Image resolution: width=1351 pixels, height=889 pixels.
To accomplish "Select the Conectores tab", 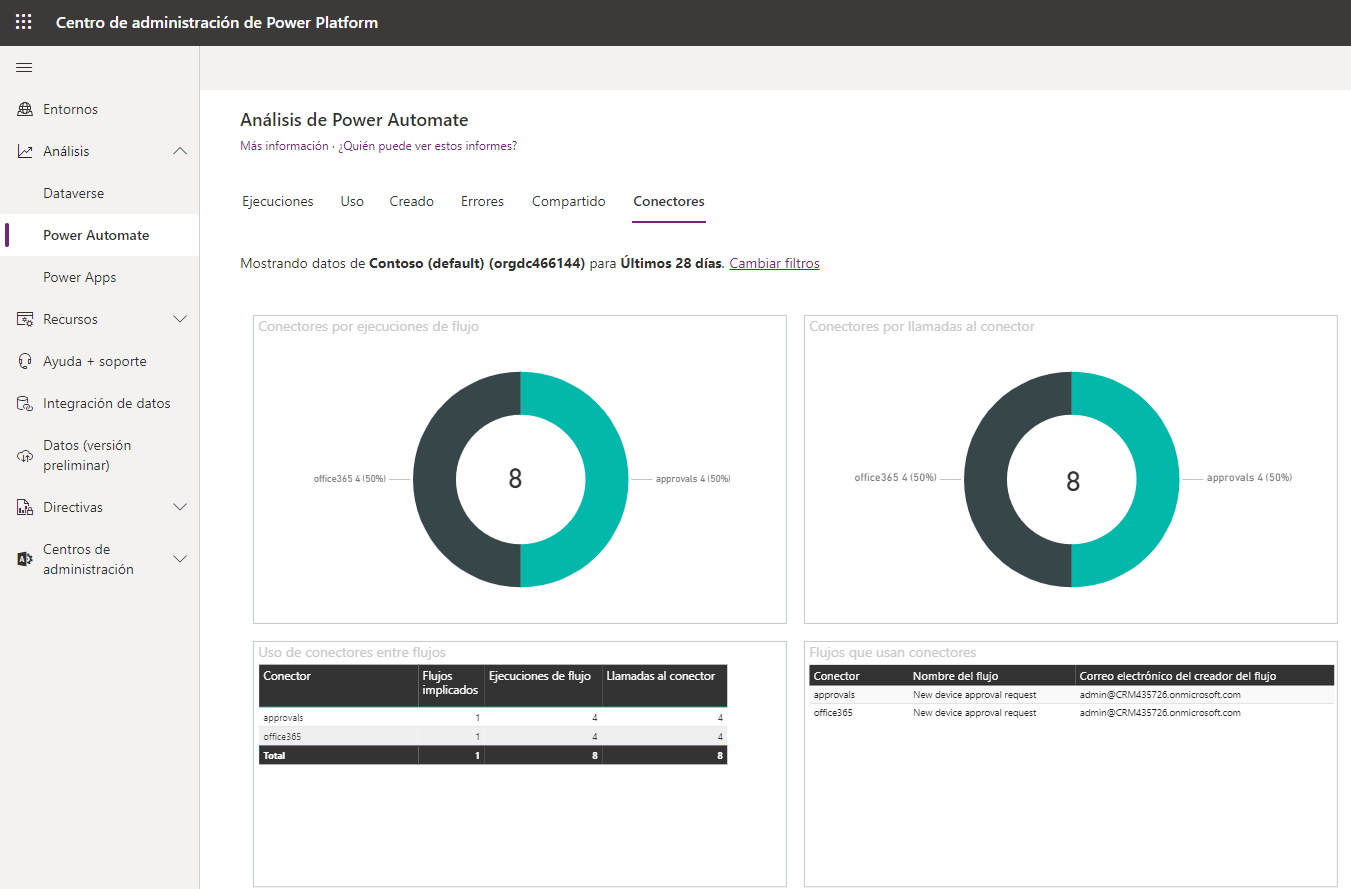I will point(669,202).
